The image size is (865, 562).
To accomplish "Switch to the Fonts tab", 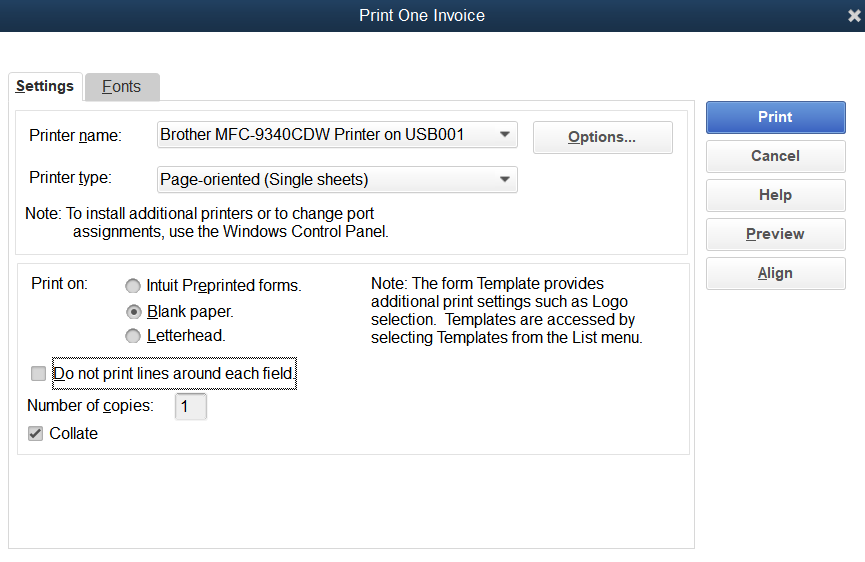I will pyautogui.click(x=122, y=87).
